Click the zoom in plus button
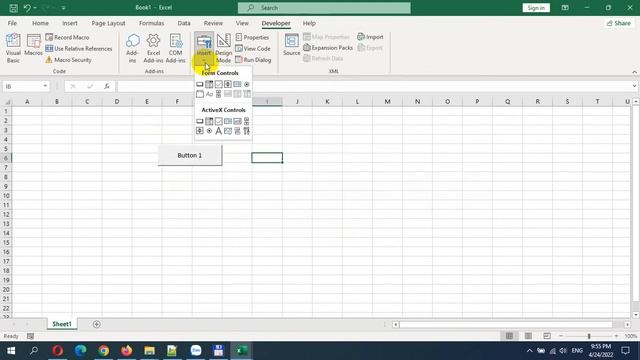Screen dimensions: 640x360 tap(616, 336)
